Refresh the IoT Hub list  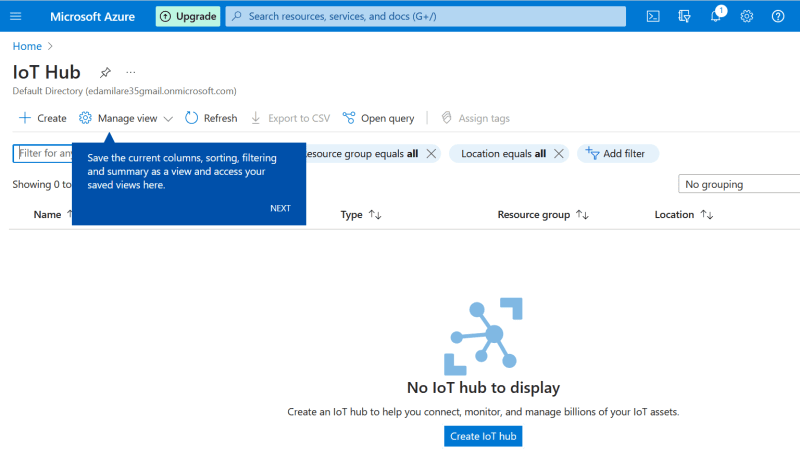tap(211, 118)
